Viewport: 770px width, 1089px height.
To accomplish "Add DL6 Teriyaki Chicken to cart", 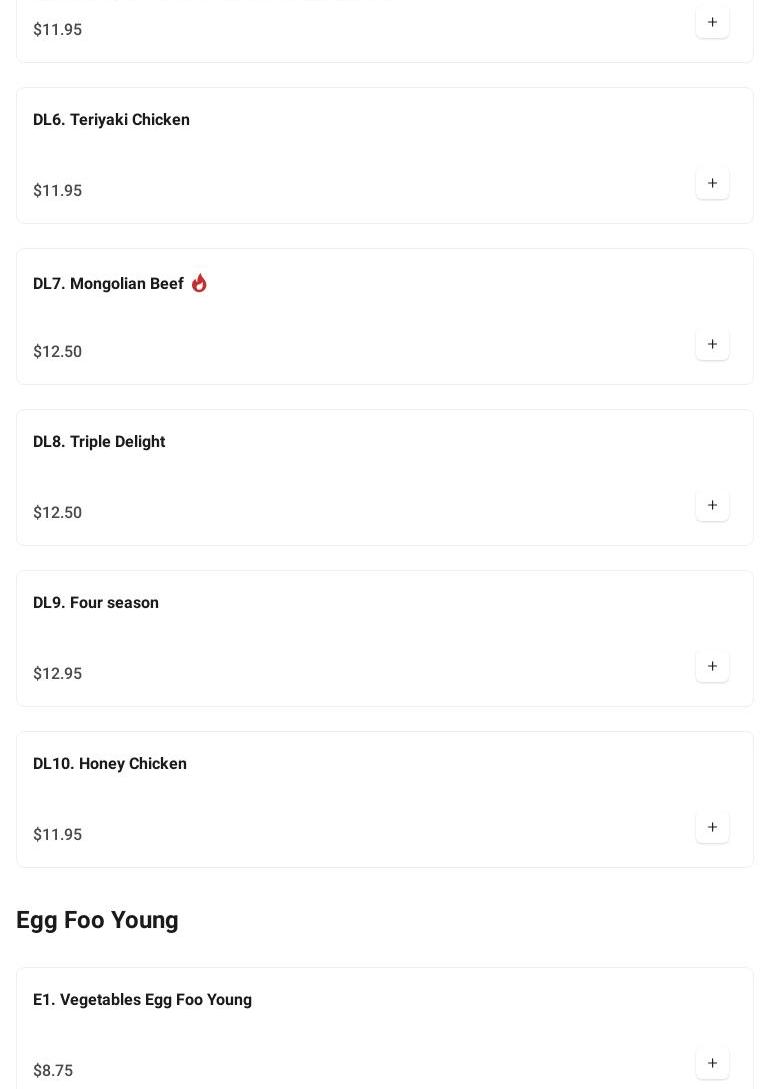I will (x=712, y=184).
